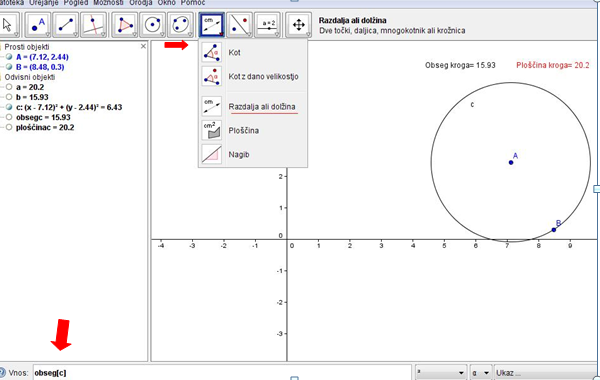The height and width of the screenshot is (380, 600).
Task: Expand the Point tool's submenu arrow
Action: [x=47, y=34]
